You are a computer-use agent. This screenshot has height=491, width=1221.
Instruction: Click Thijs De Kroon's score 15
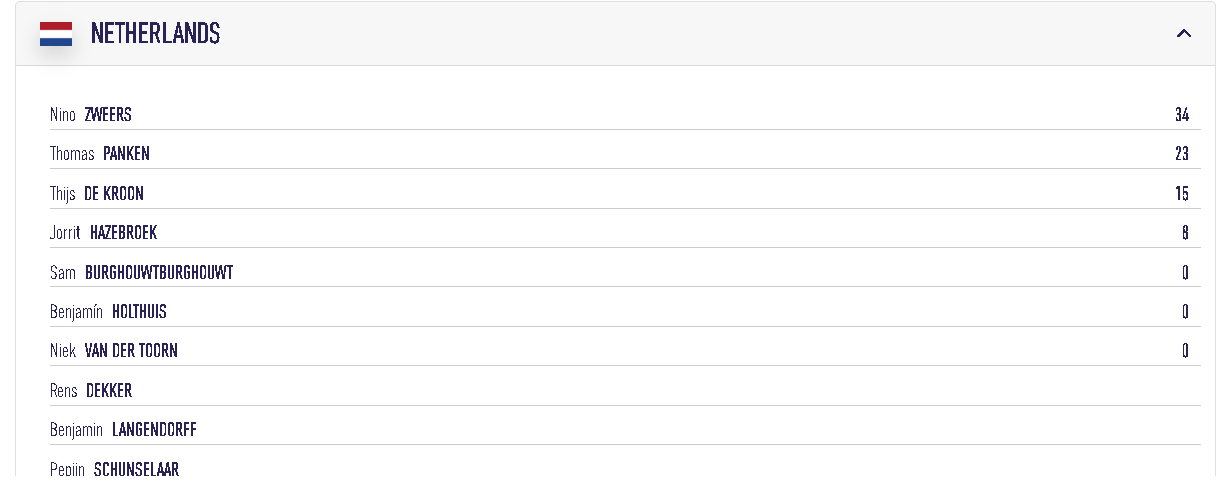[1182, 194]
